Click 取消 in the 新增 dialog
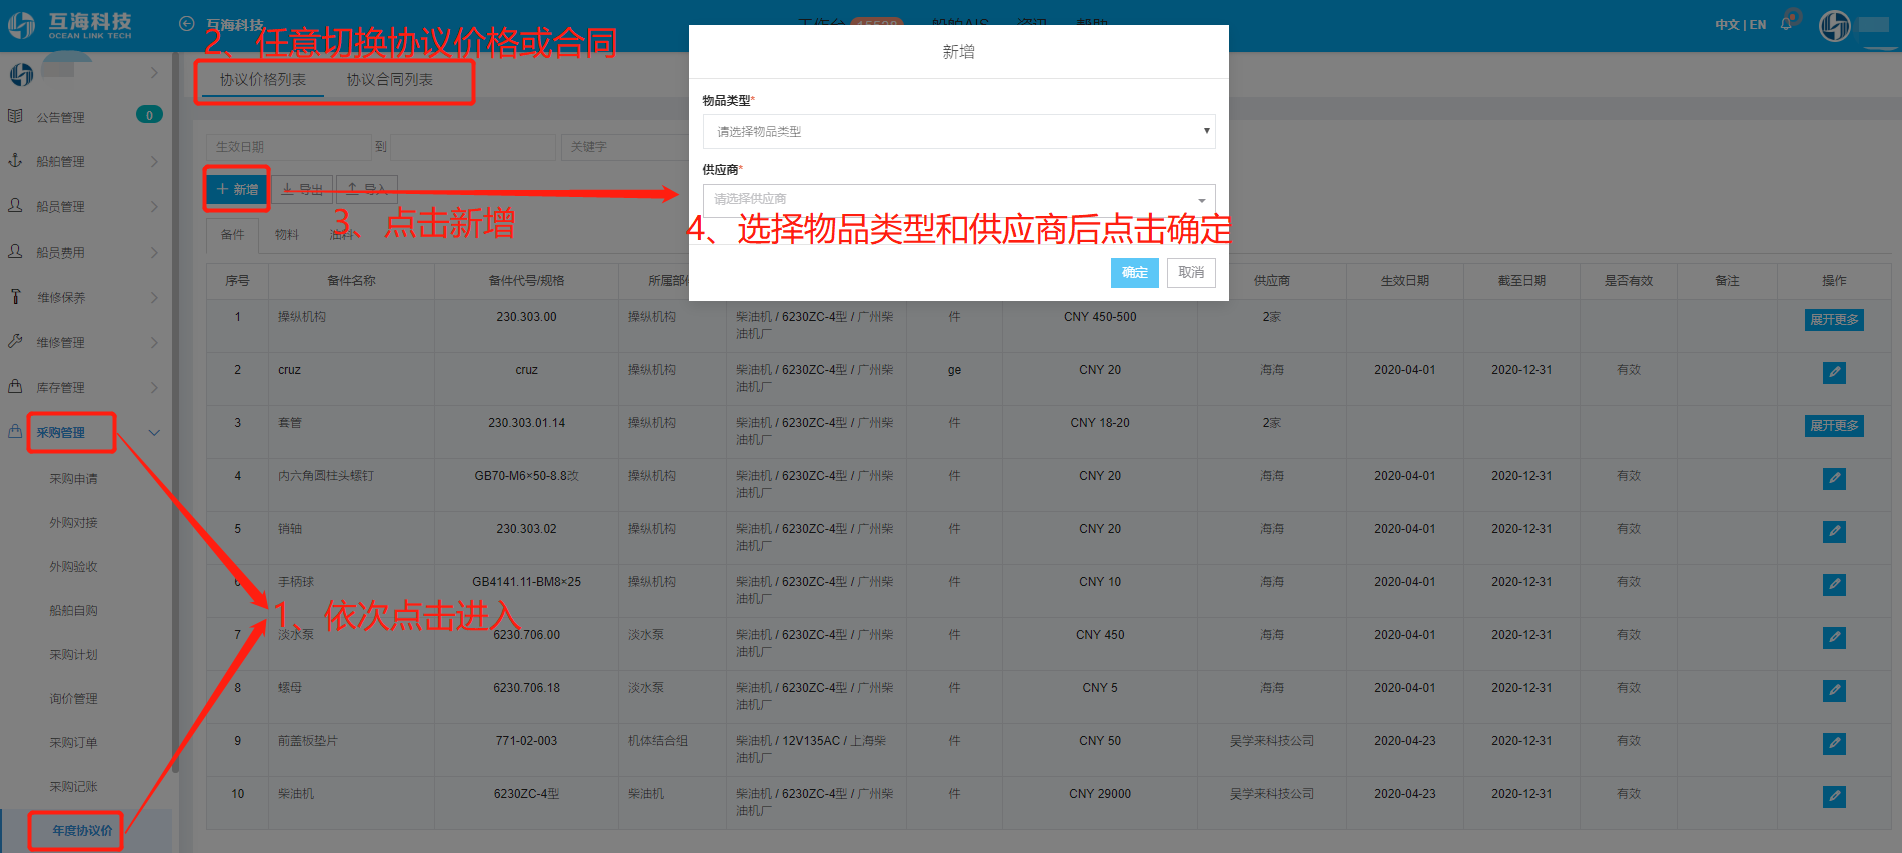Screen dimensions: 1902x853 tap(1191, 272)
